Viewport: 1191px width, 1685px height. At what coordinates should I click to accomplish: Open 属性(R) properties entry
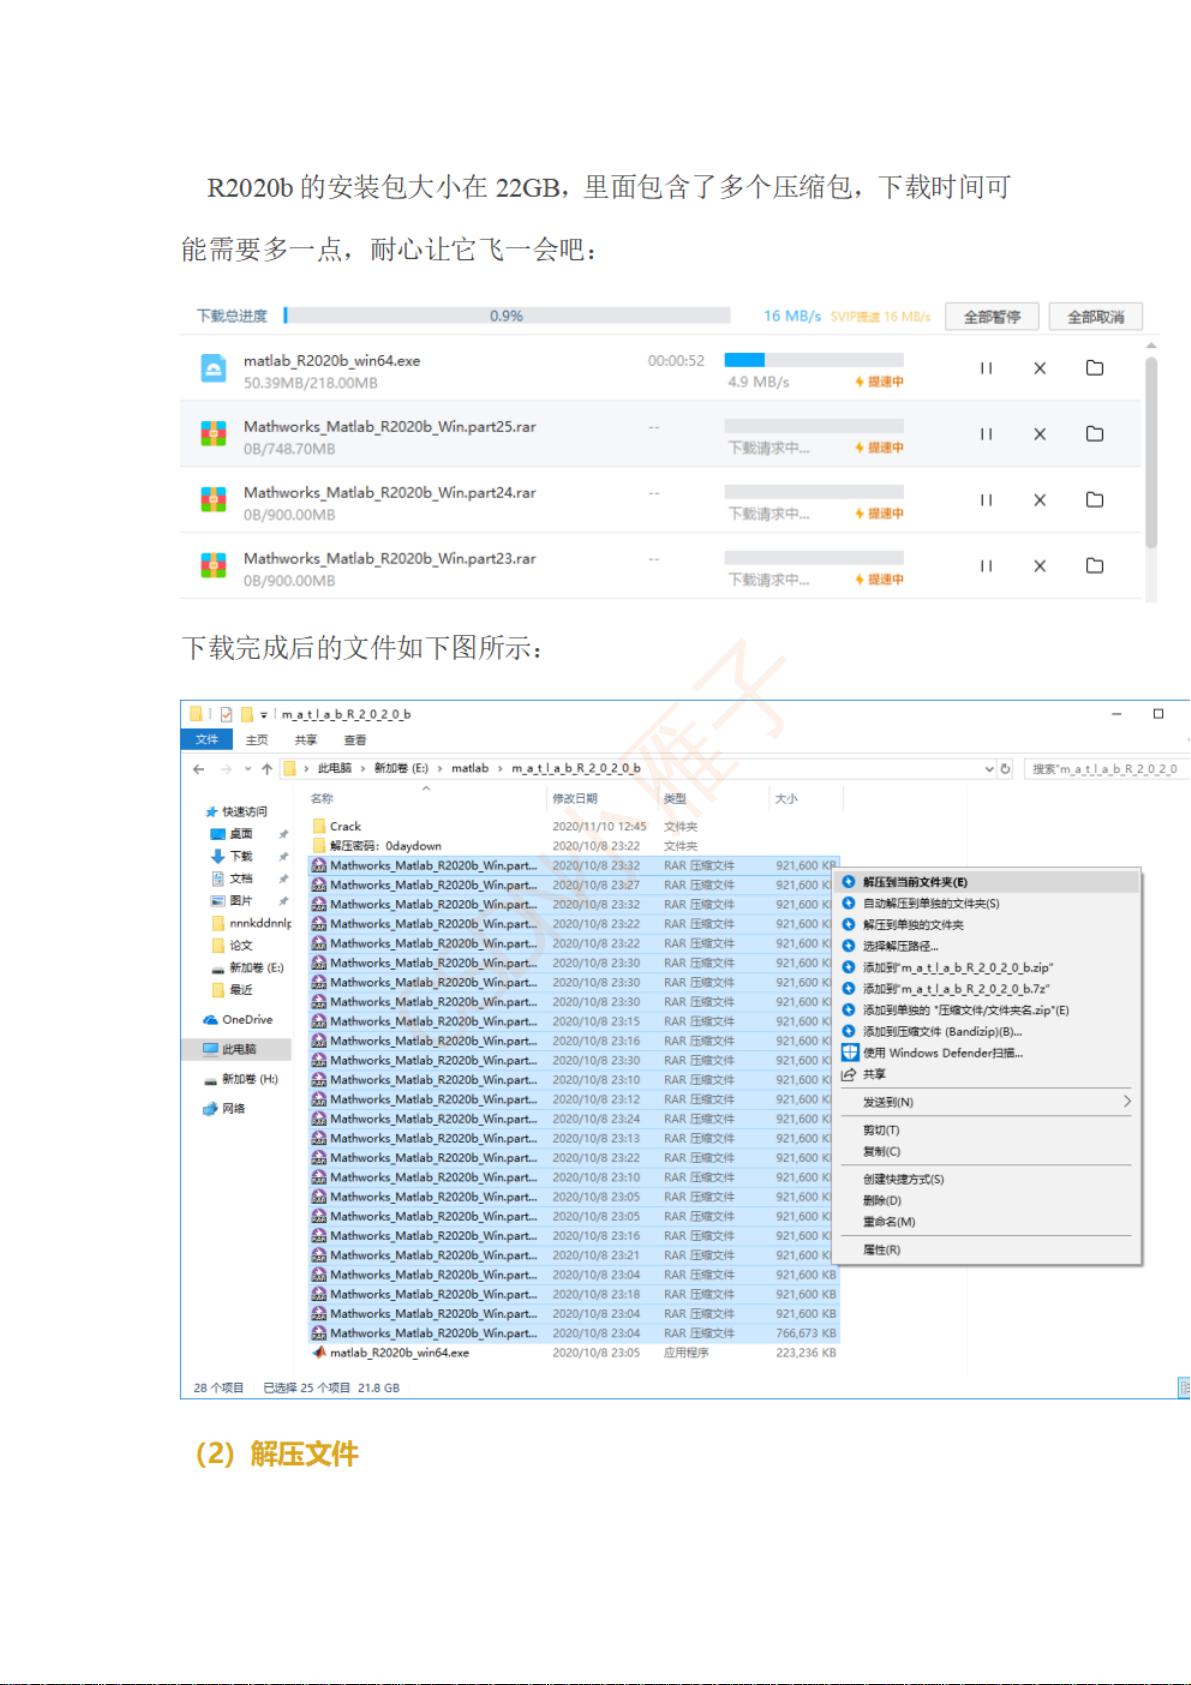[x=988, y=1250]
